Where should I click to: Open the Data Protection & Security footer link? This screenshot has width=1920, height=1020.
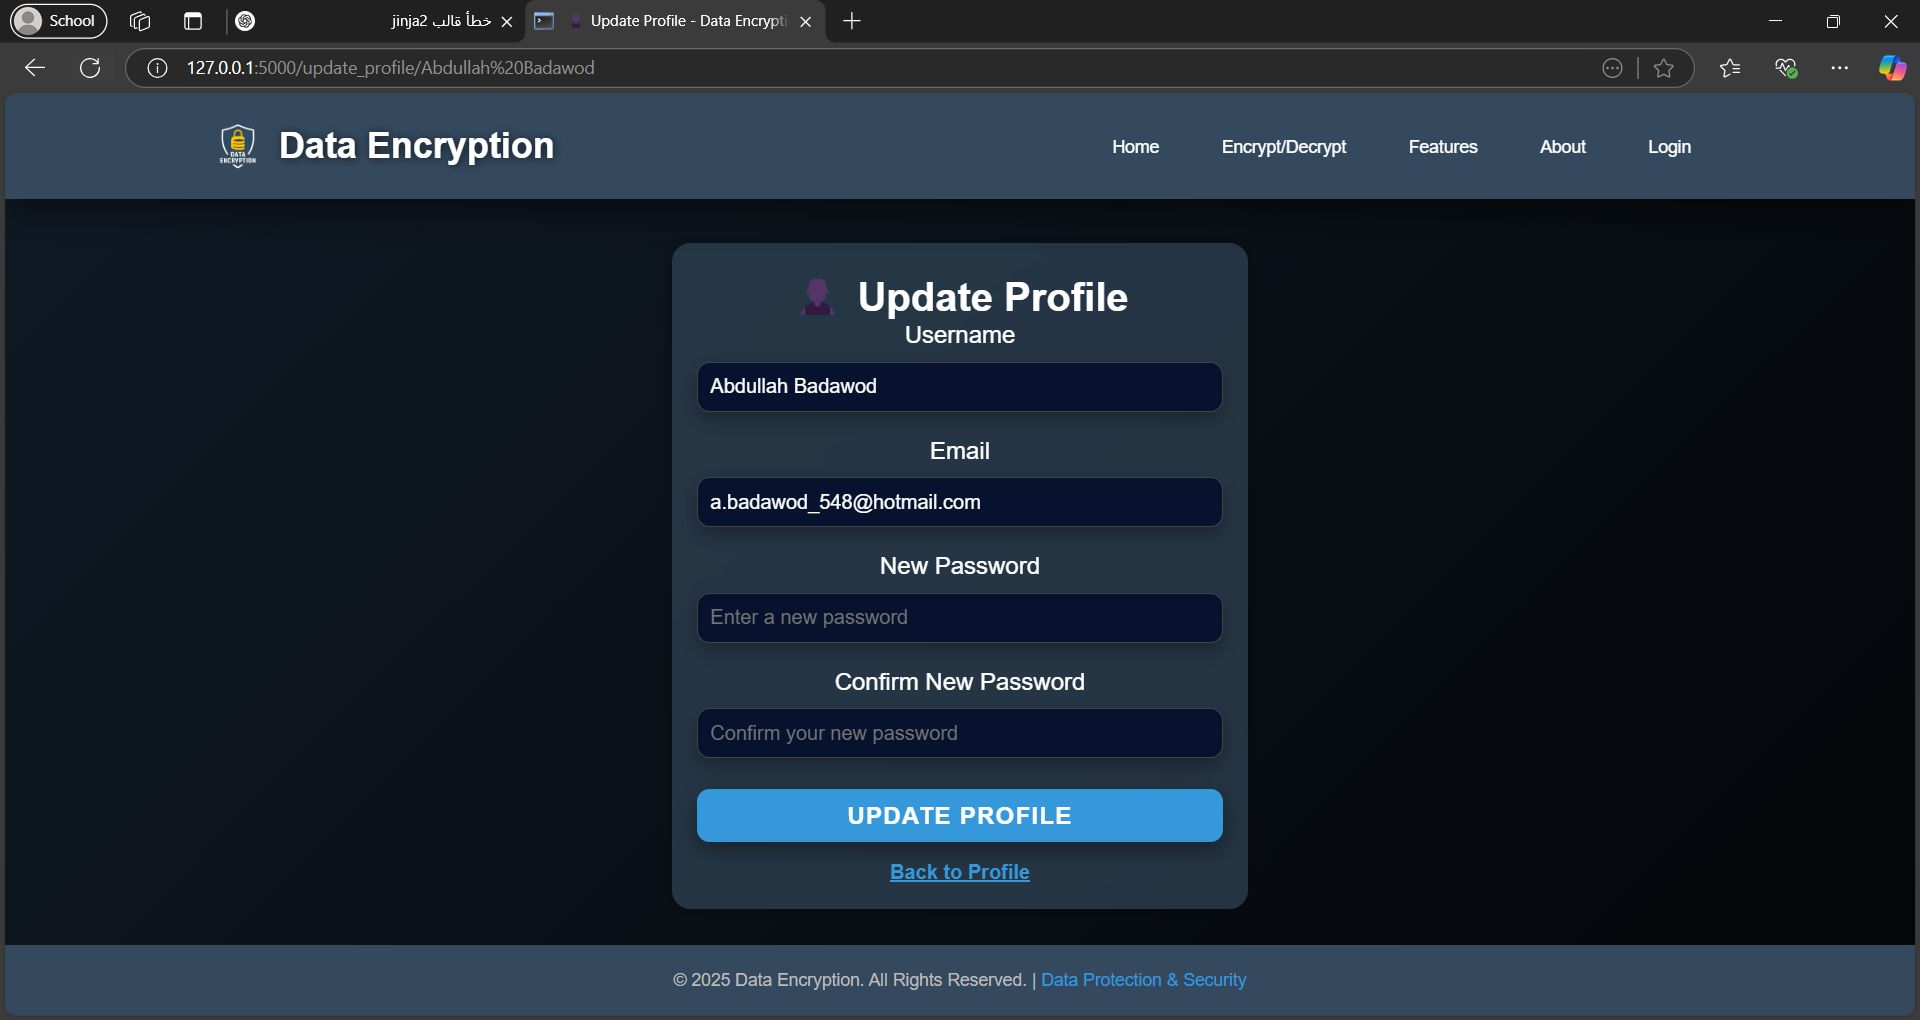[1144, 980]
